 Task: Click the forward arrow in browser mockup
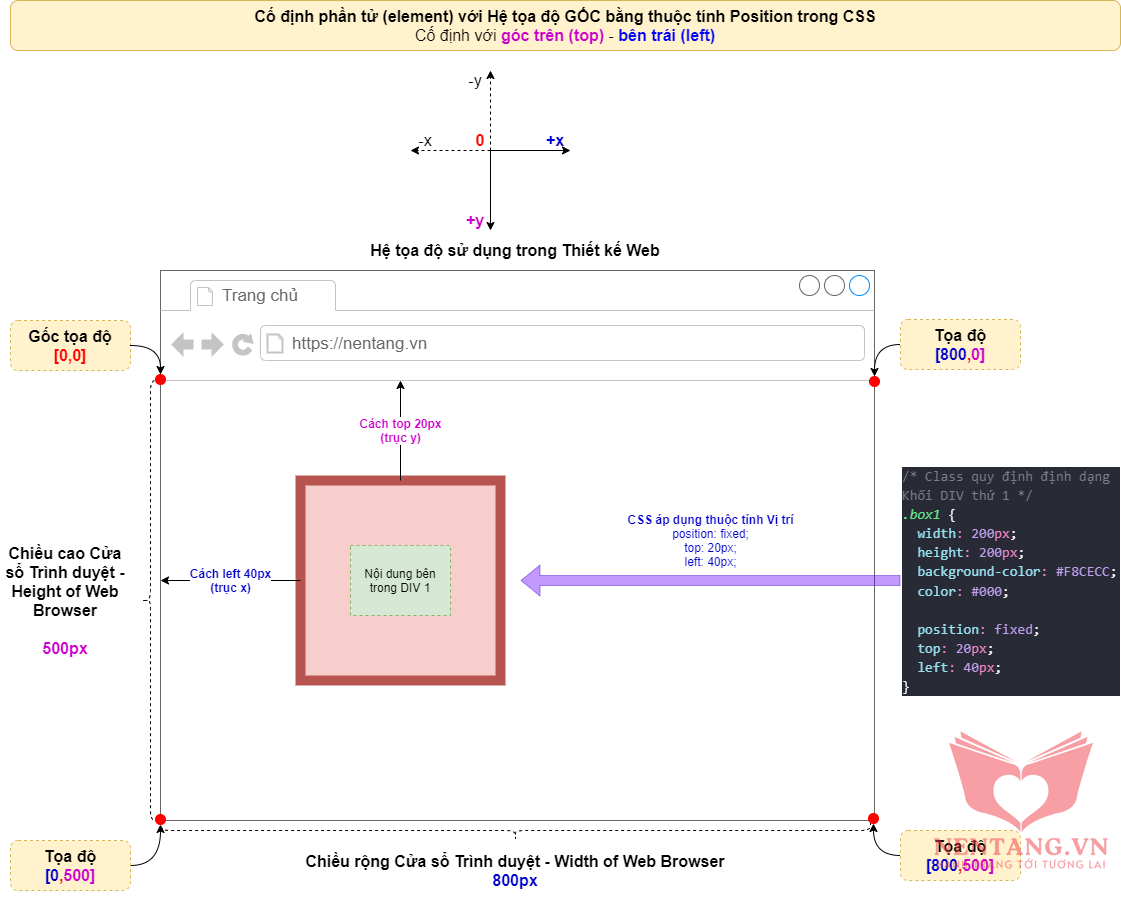[x=212, y=345]
